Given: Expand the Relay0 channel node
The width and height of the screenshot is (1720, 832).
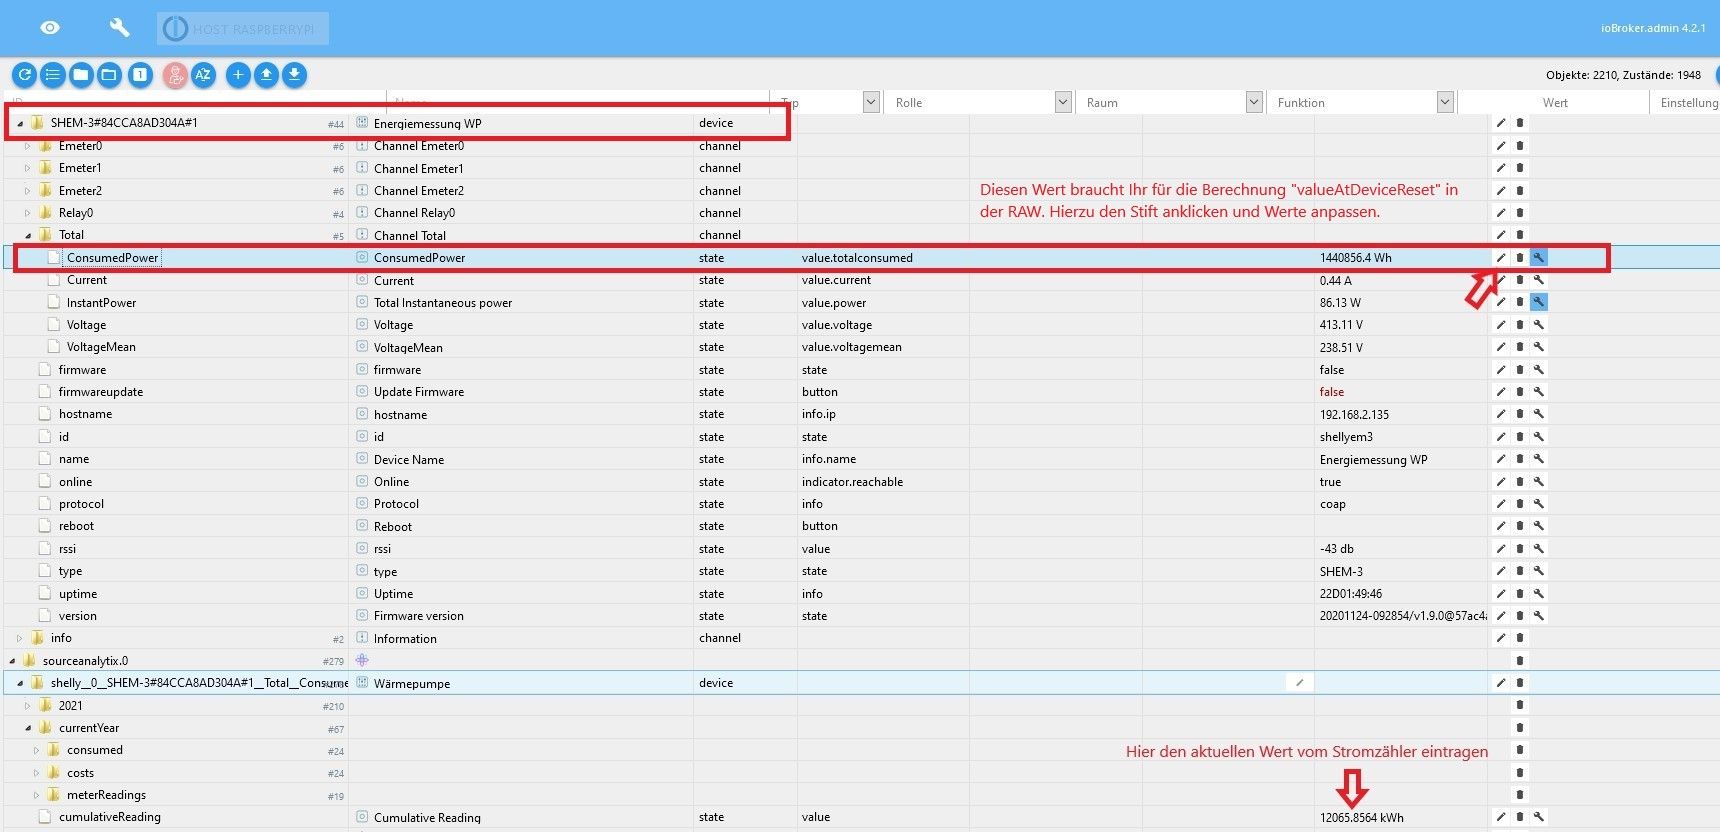Looking at the screenshot, I should 28,213.
